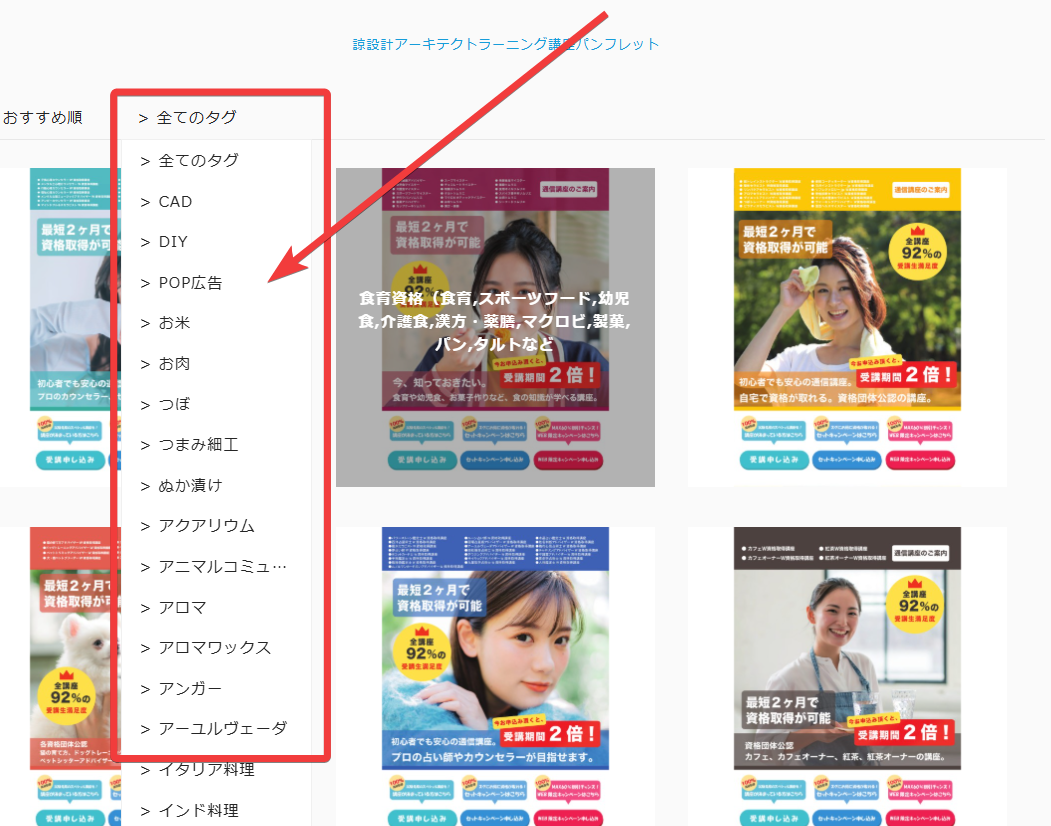Image resolution: width=1051 pixels, height=826 pixels.
Task: Open the blue プロの占い師 pamphlet thumbnail
Action: (x=495, y=676)
